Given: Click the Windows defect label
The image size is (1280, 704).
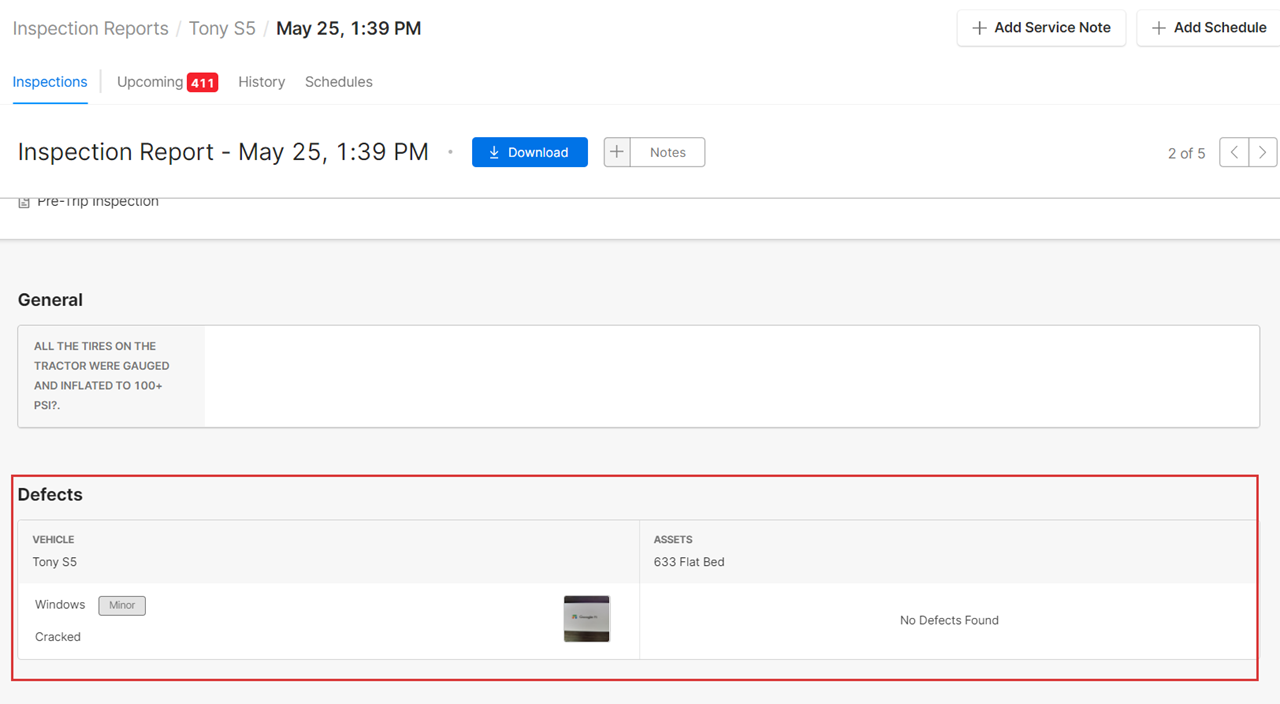Looking at the screenshot, I should pos(60,605).
